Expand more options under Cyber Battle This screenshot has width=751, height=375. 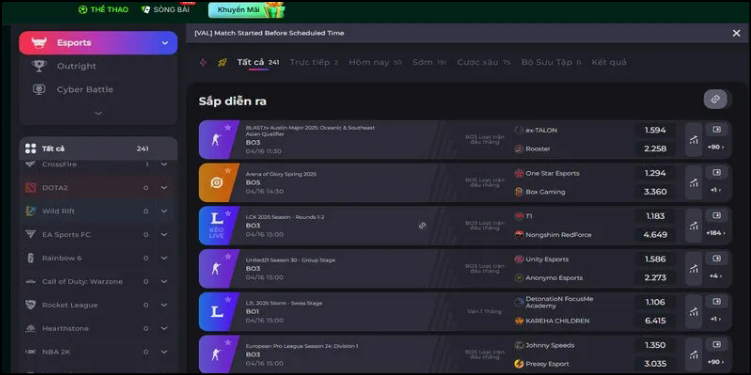tap(98, 114)
